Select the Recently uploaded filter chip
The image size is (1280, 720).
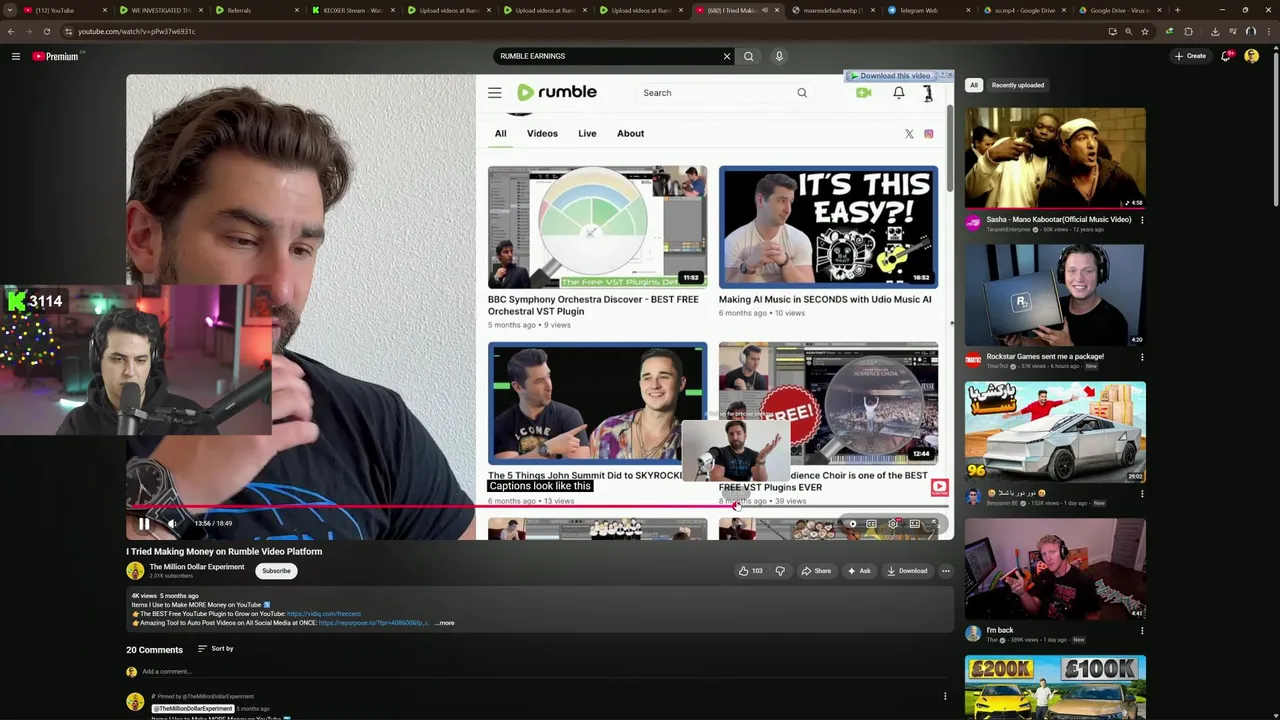(x=1018, y=85)
